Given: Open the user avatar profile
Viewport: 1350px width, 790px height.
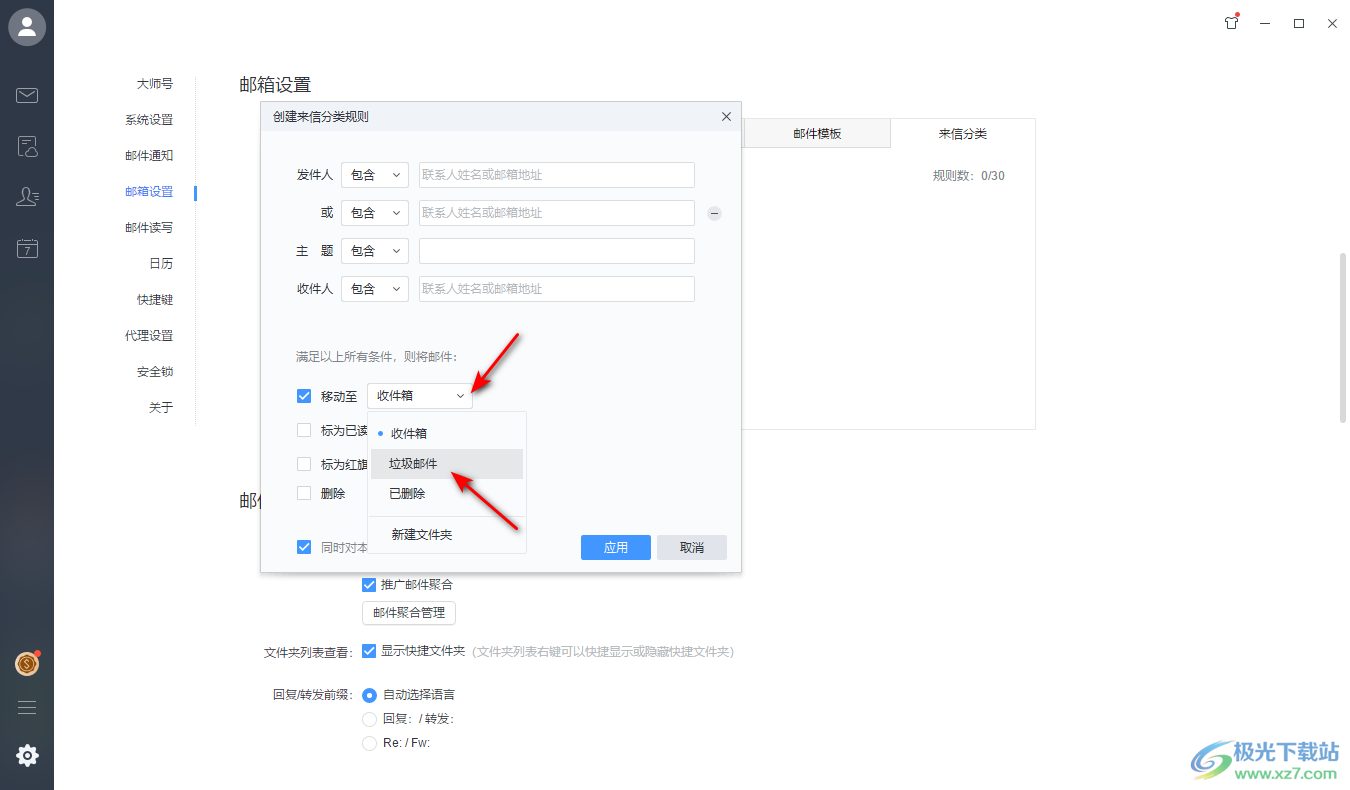Looking at the screenshot, I should point(27,27).
